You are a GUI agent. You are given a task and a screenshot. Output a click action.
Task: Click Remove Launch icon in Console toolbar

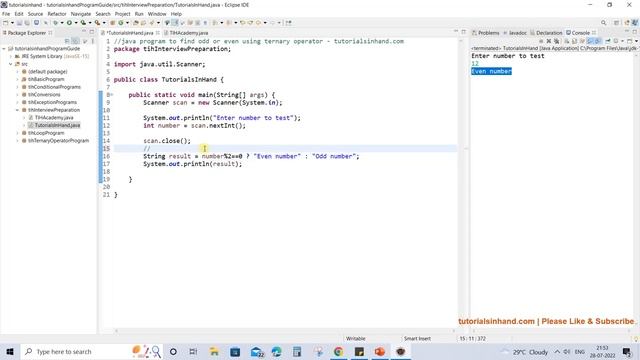tap(549, 41)
